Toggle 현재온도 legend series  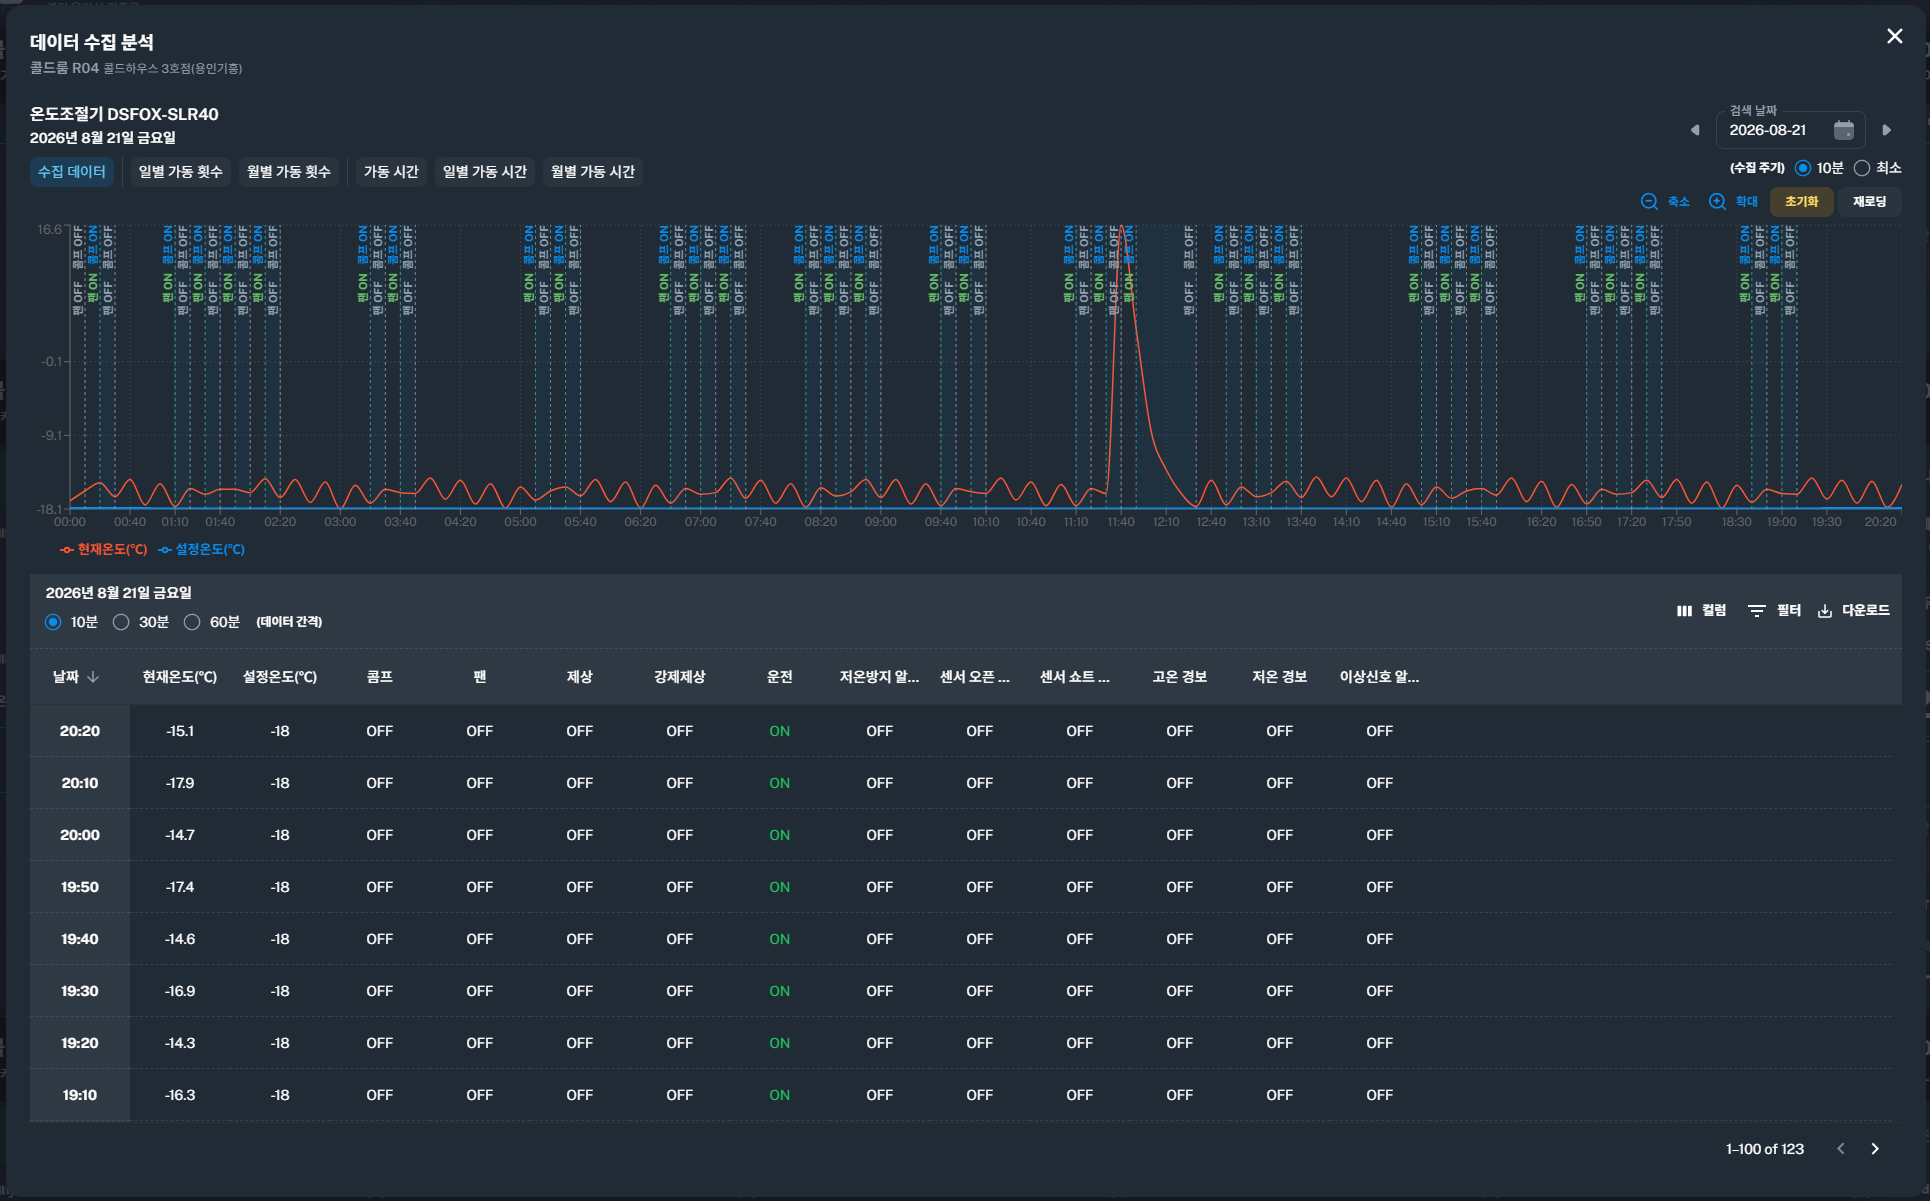tap(104, 549)
